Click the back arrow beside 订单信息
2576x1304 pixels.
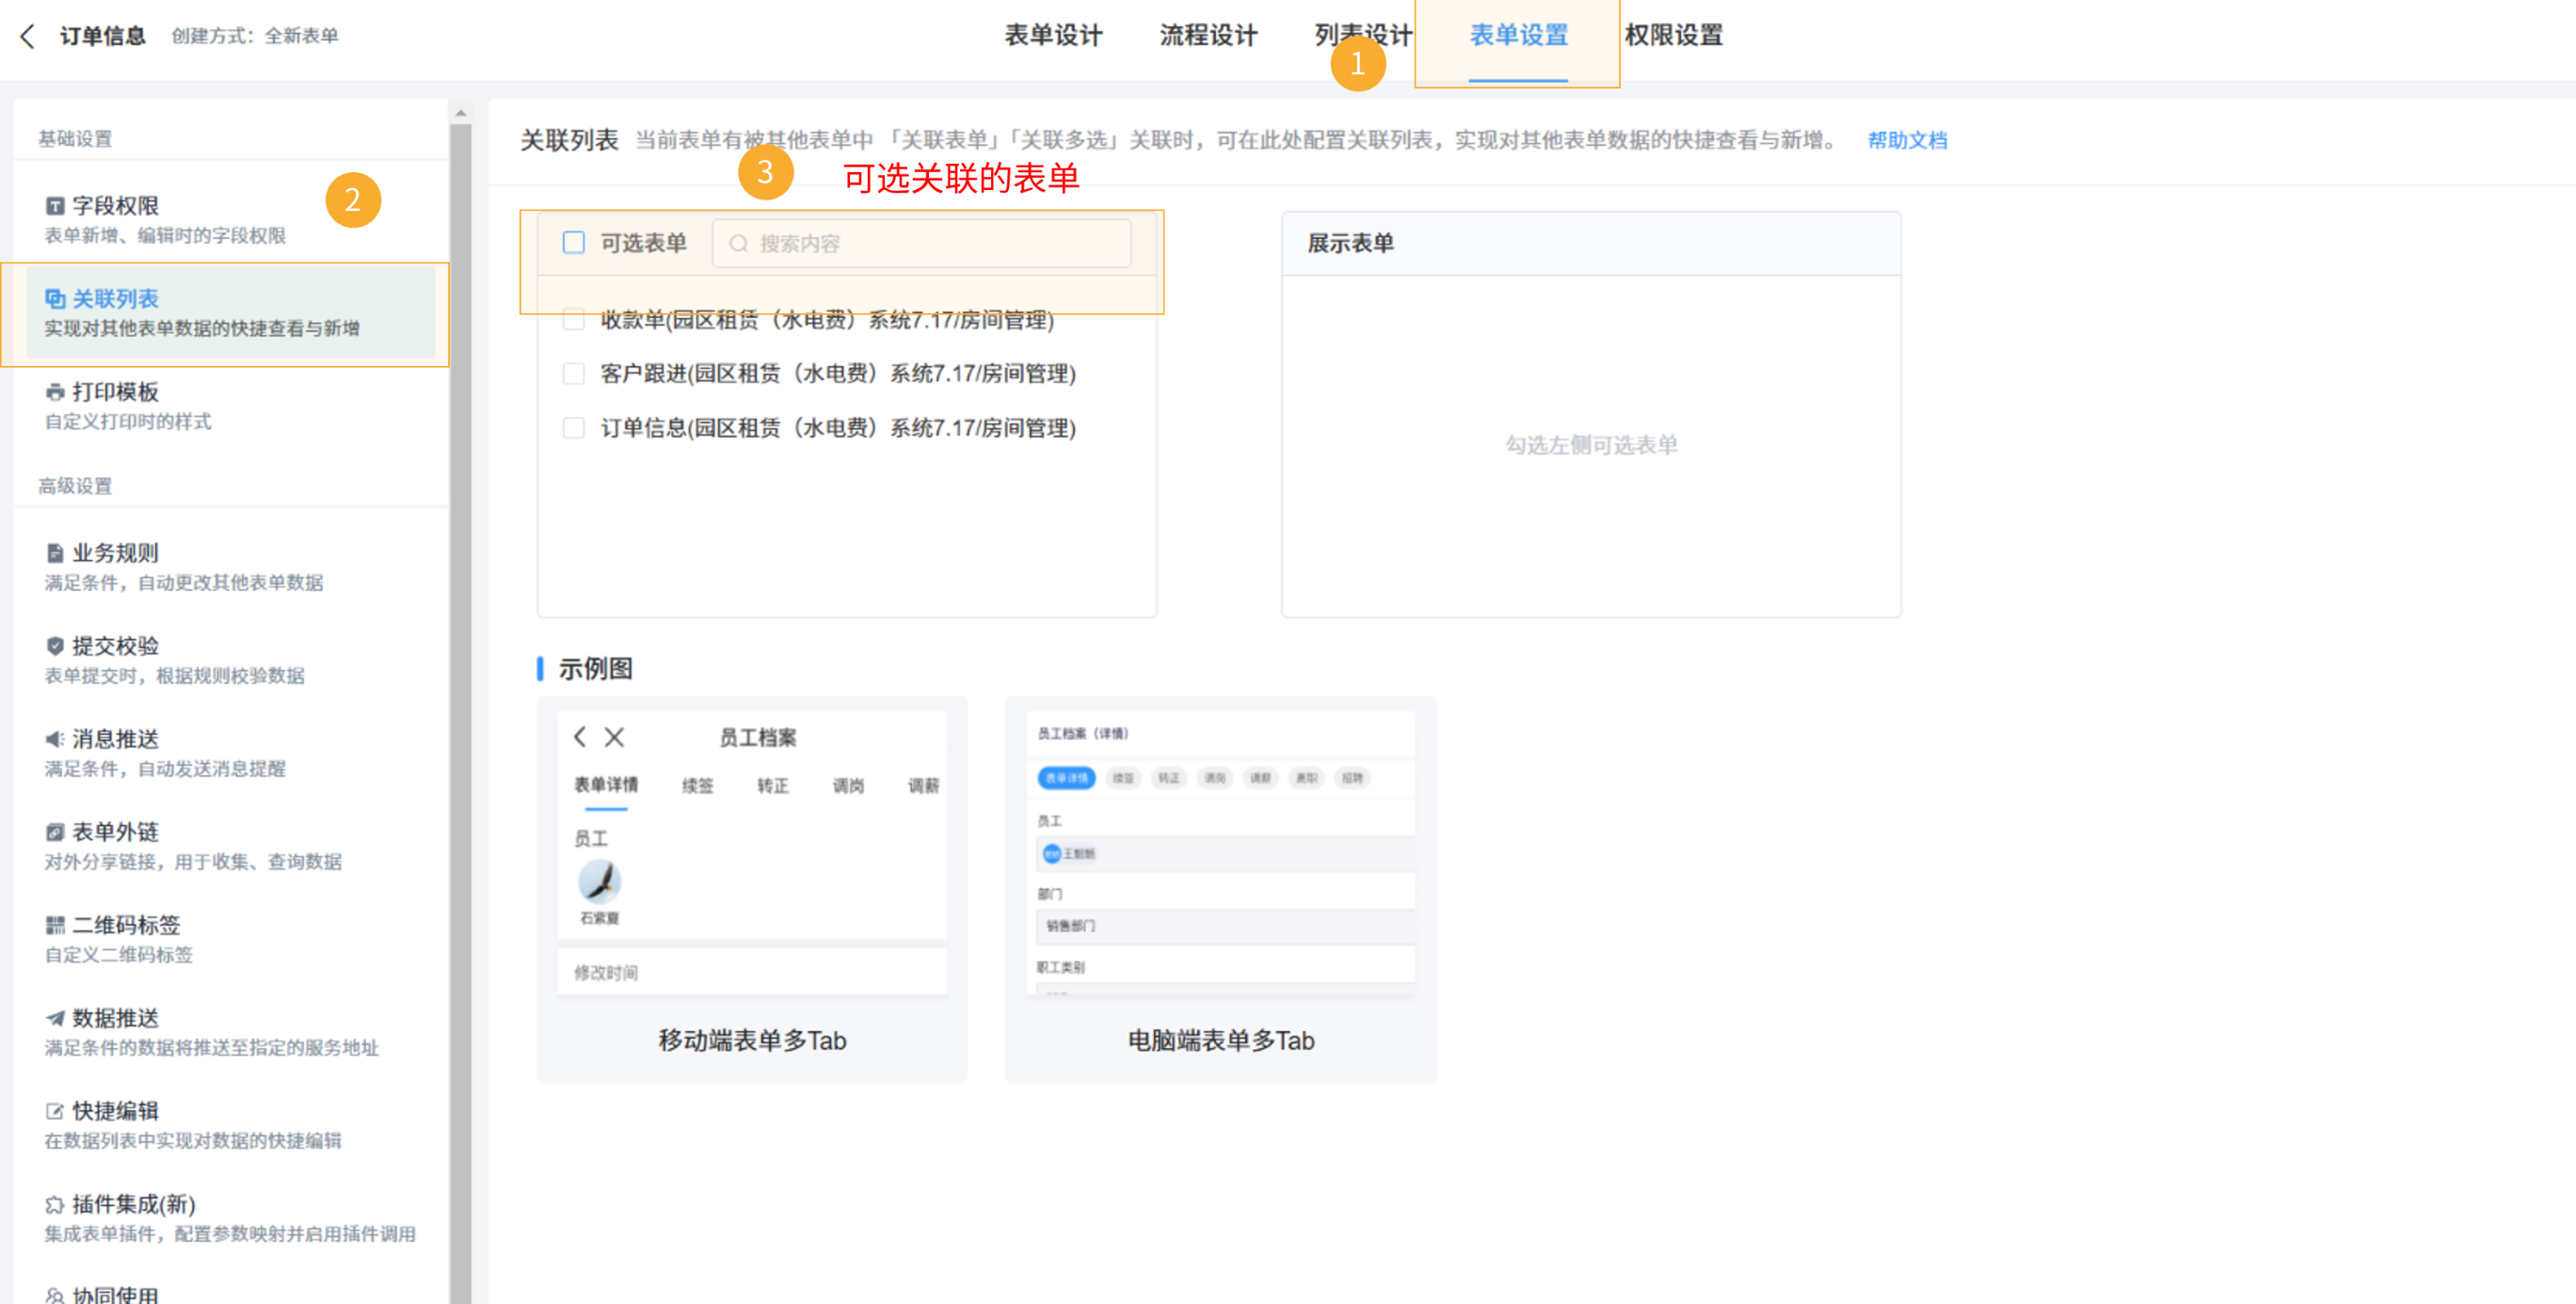click(x=27, y=36)
